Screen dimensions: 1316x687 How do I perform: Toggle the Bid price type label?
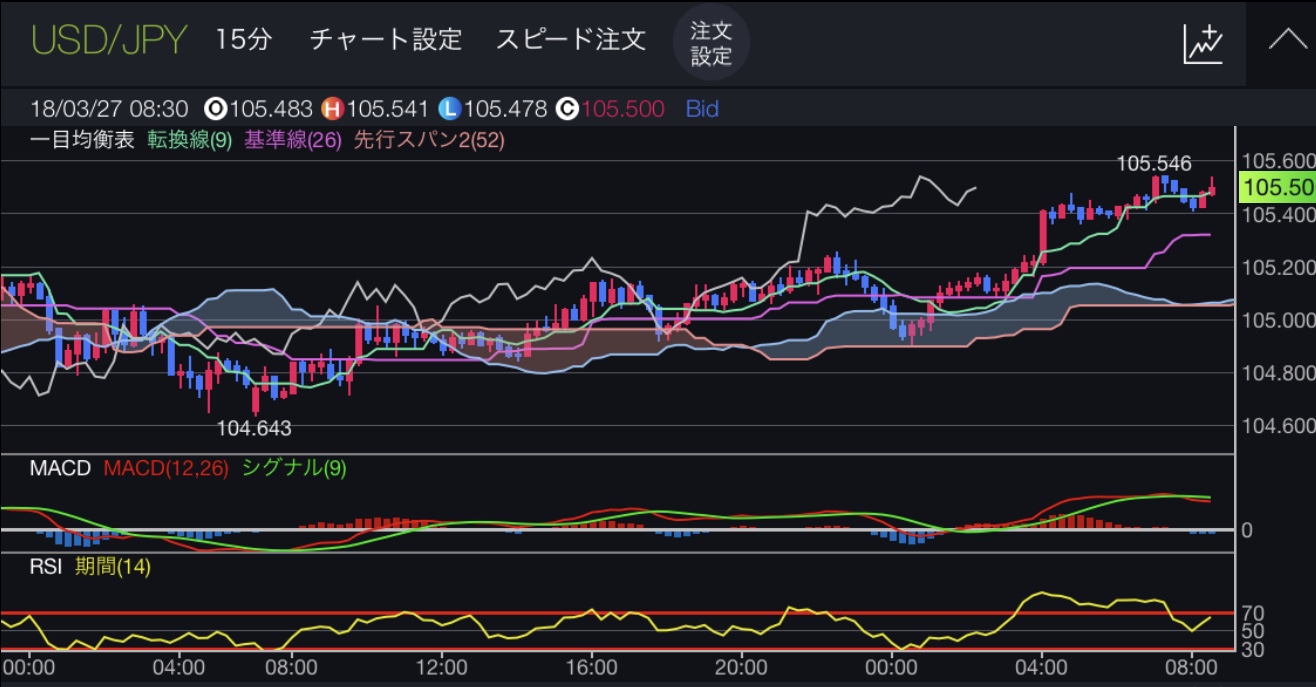pos(702,109)
